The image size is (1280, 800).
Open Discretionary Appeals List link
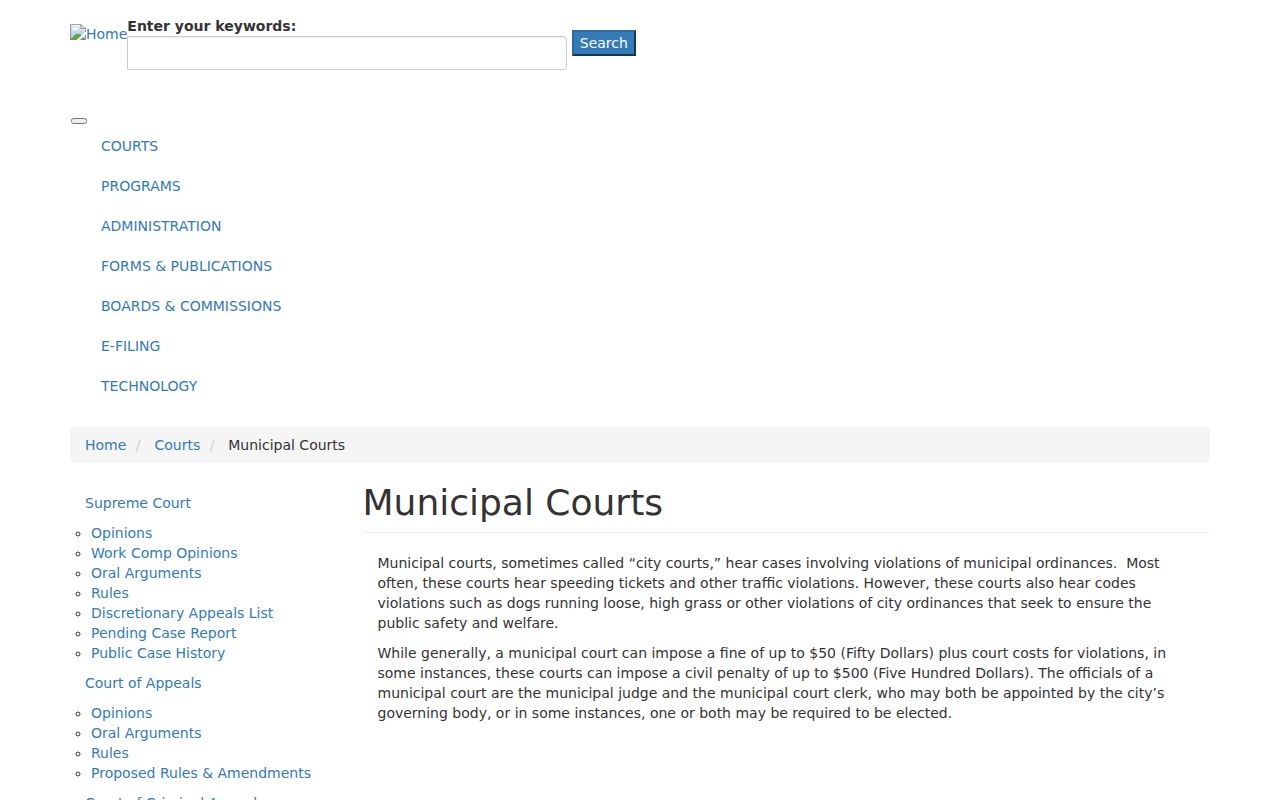(182, 613)
